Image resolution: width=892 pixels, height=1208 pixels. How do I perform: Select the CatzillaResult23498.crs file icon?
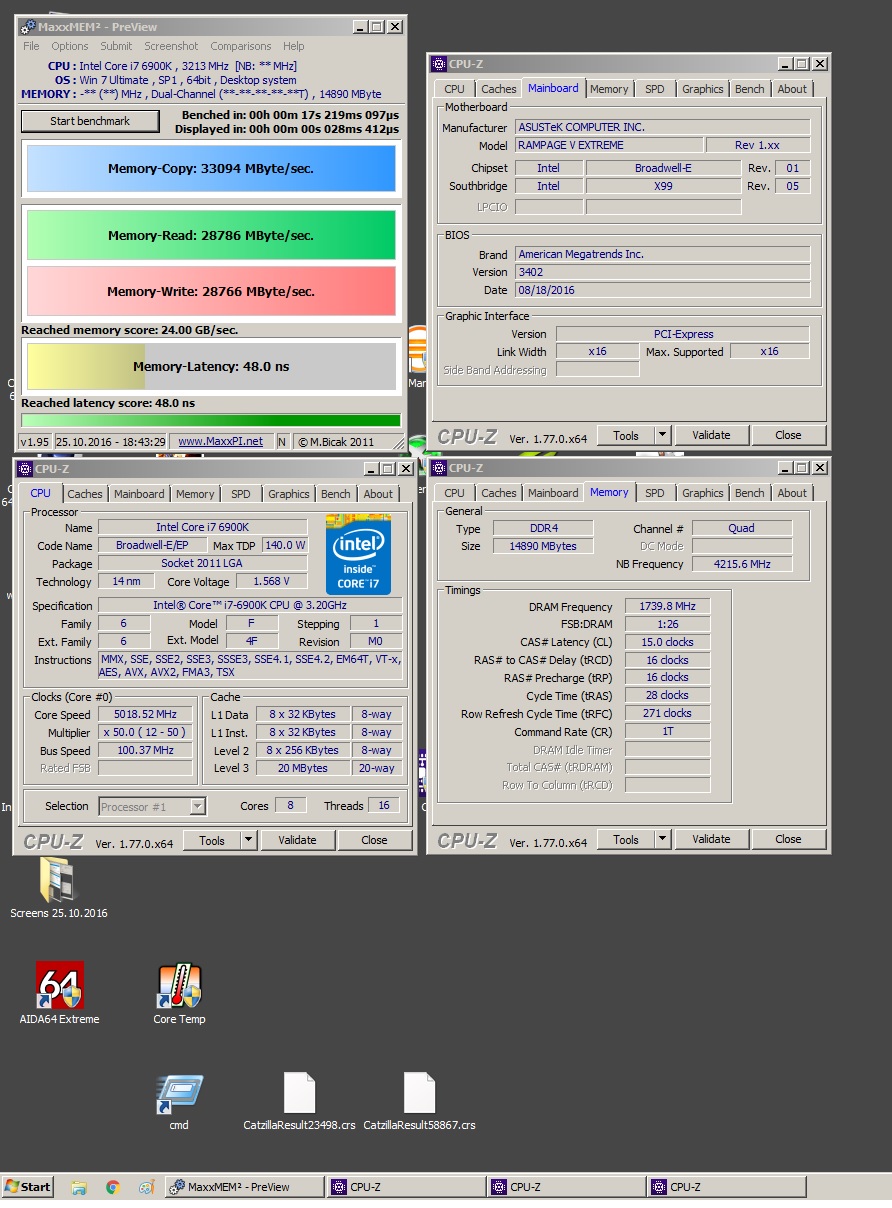point(299,1093)
